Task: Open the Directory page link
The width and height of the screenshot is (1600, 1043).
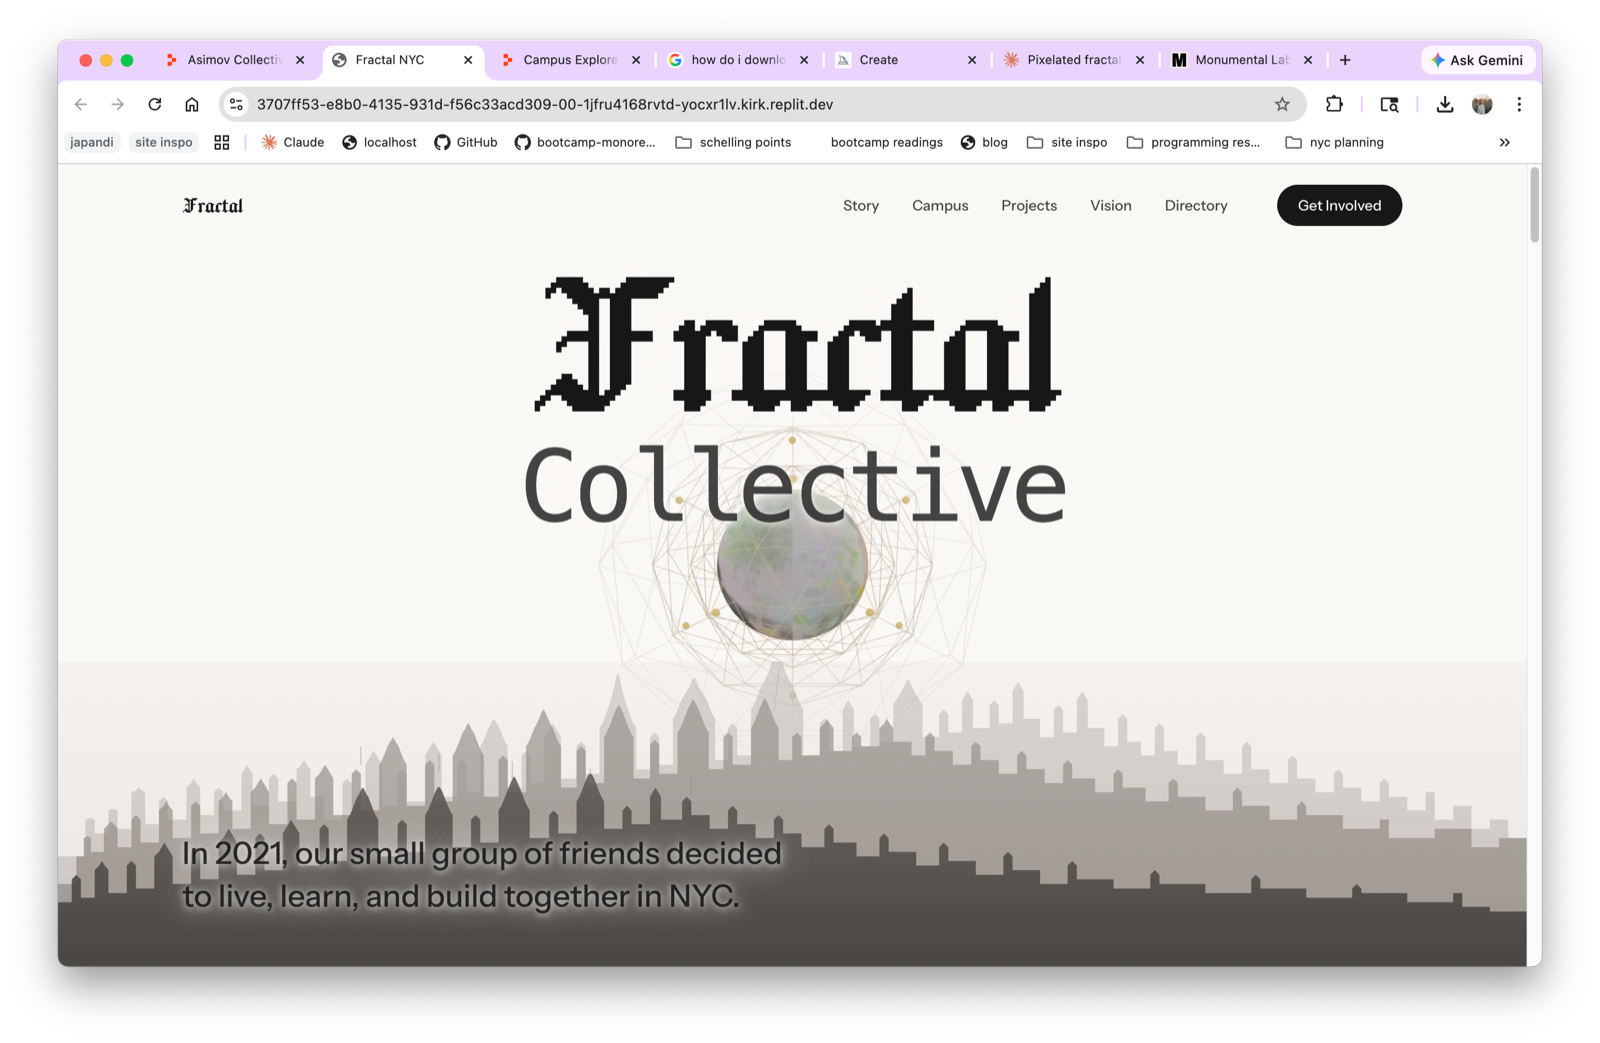Action: pos(1195,205)
